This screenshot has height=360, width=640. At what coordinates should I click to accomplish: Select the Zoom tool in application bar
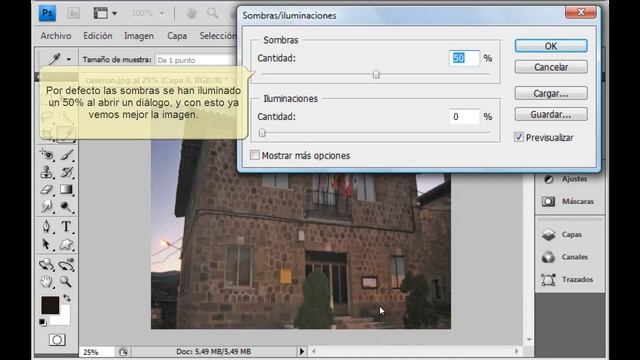click(213, 13)
